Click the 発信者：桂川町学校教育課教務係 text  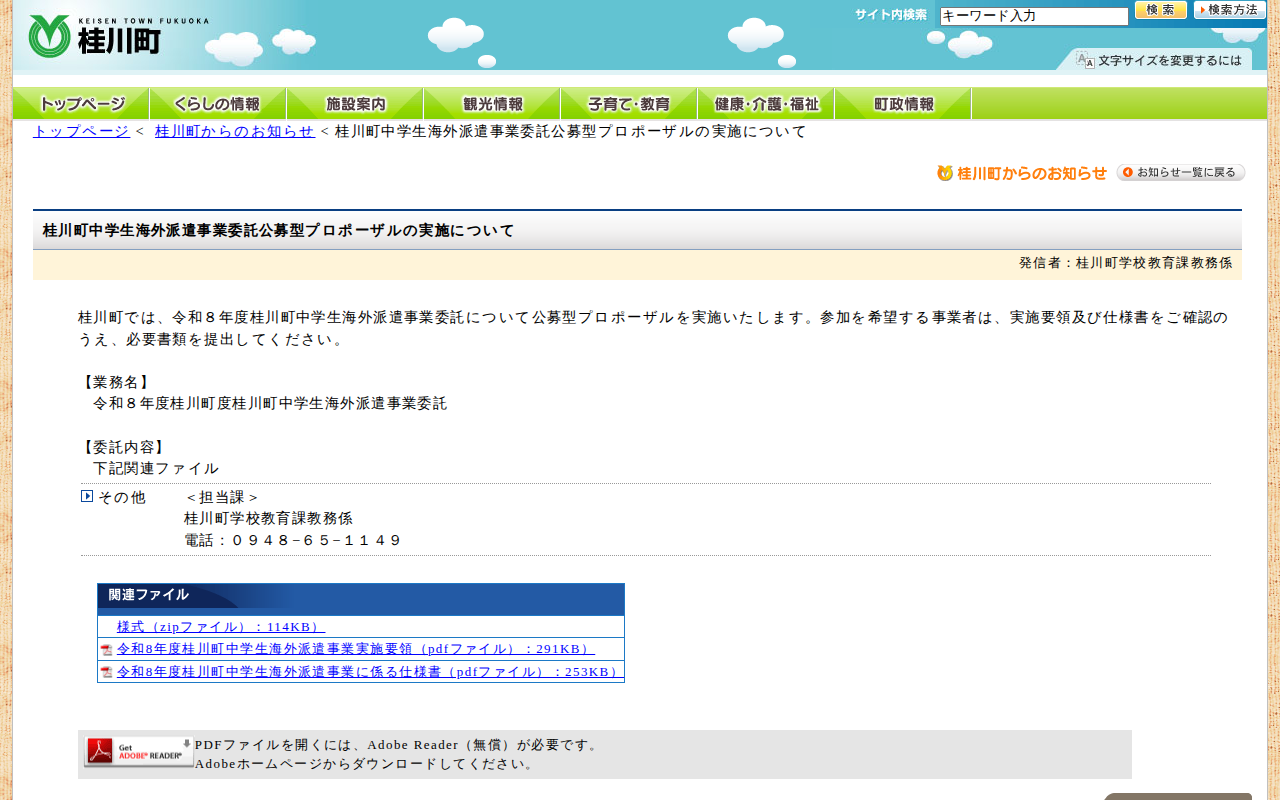[x=1126, y=263]
